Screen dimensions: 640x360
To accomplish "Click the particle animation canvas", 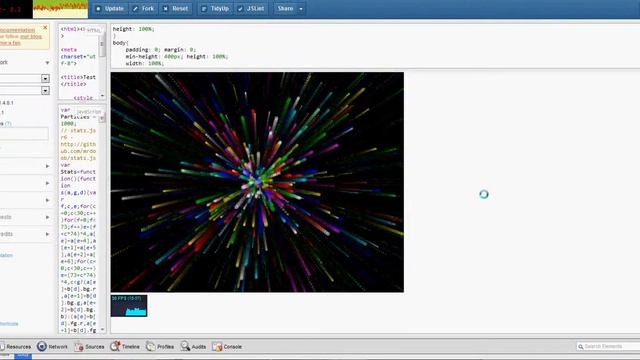I will (257, 182).
